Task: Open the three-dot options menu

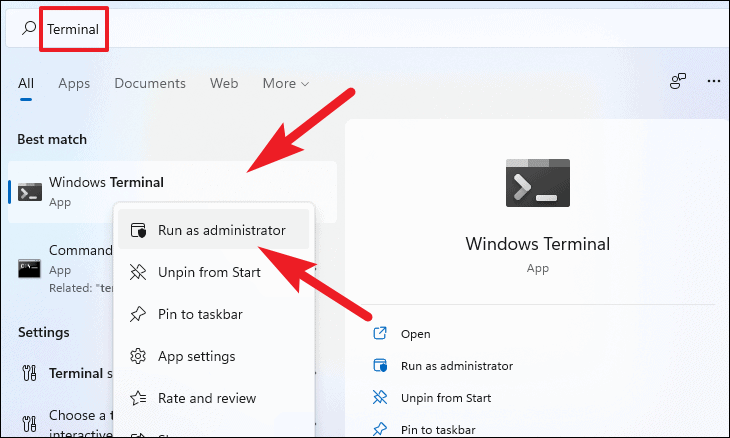Action: [x=714, y=81]
